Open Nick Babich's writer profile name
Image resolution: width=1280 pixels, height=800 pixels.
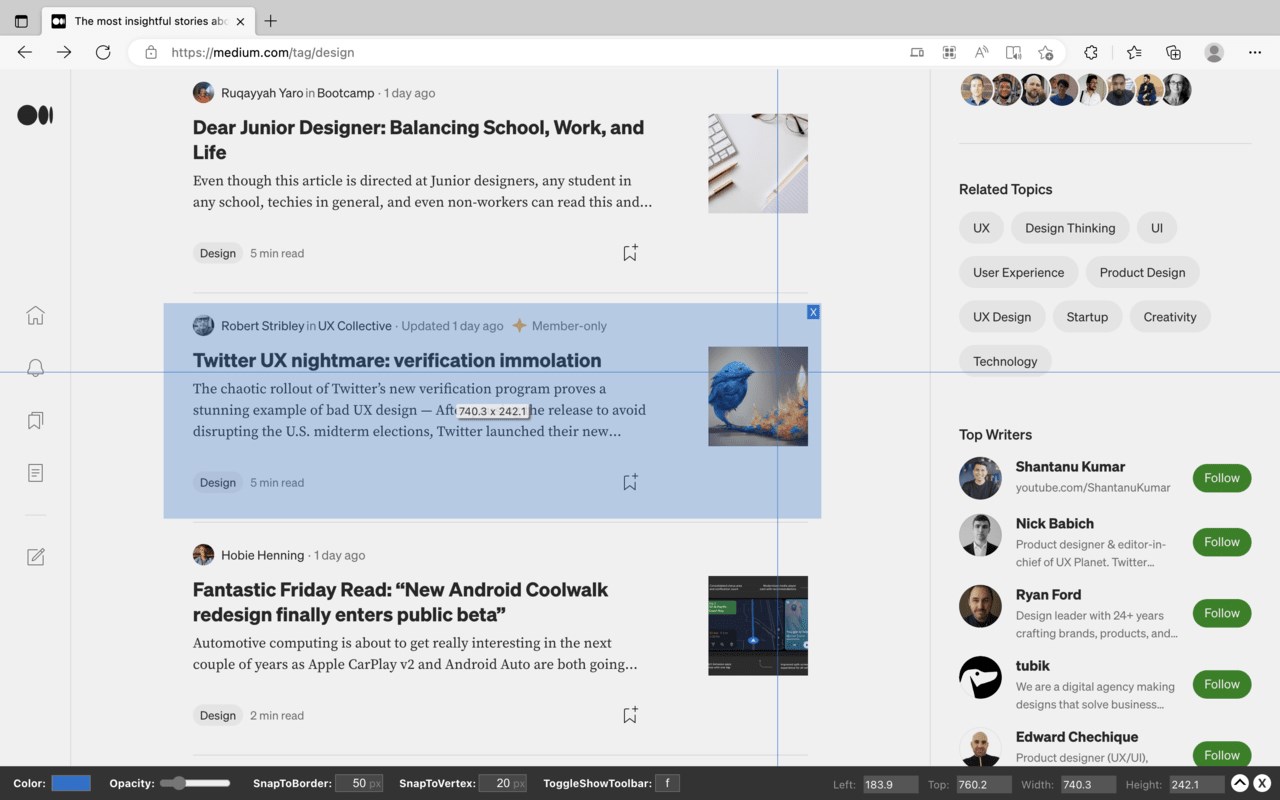point(1055,523)
